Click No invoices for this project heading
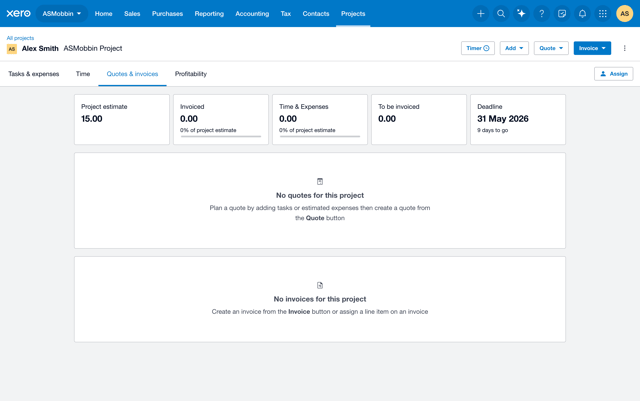Image resolution: width=640 pixels, height=401 pixels. point(320,299)
